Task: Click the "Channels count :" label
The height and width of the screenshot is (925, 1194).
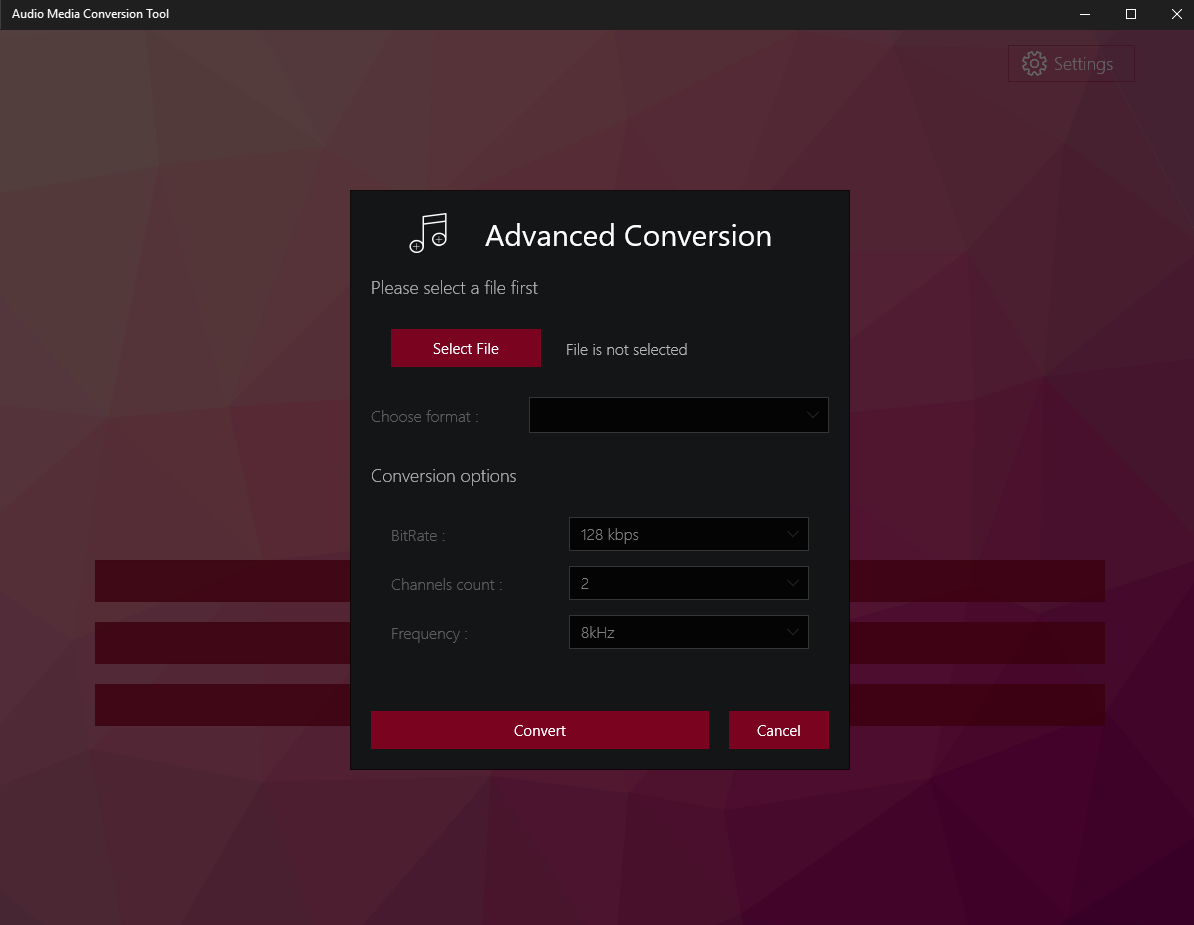Action: [x=446, y=585]
